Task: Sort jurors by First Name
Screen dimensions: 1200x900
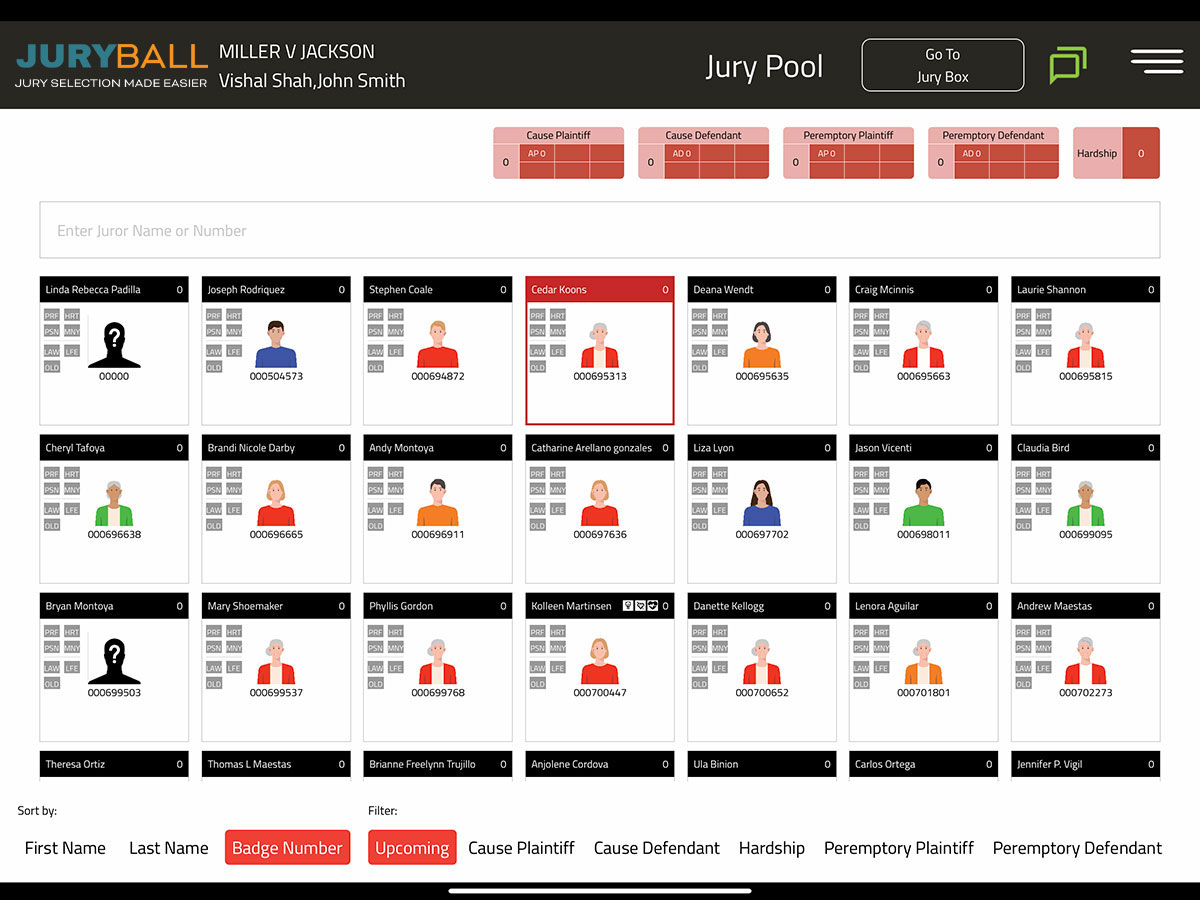Action: (x=65, y=848)
